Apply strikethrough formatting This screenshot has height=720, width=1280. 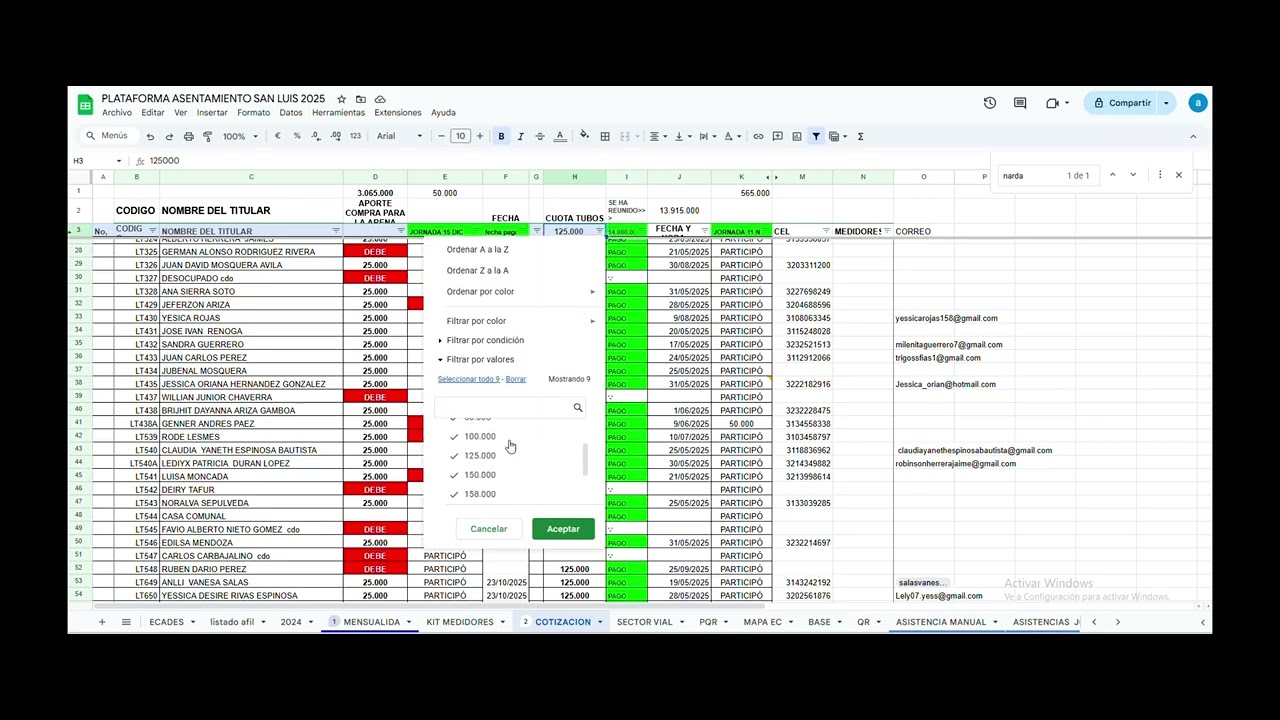coord(540,136)
